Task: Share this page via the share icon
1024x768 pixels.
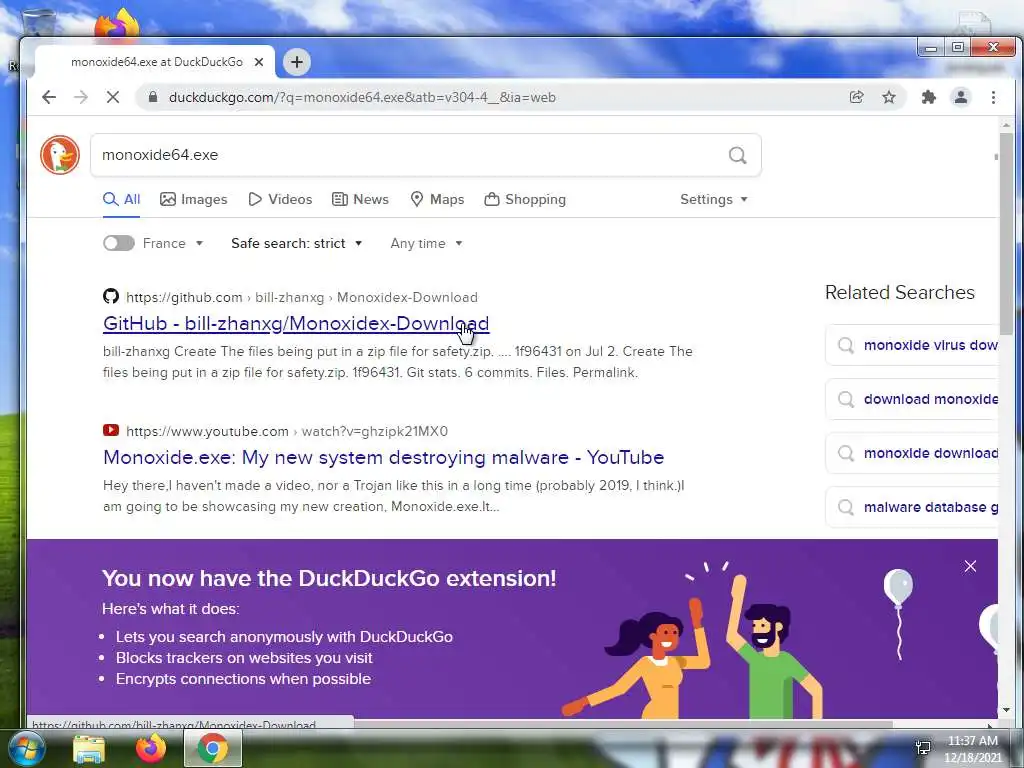Action: tap(856, 97)
